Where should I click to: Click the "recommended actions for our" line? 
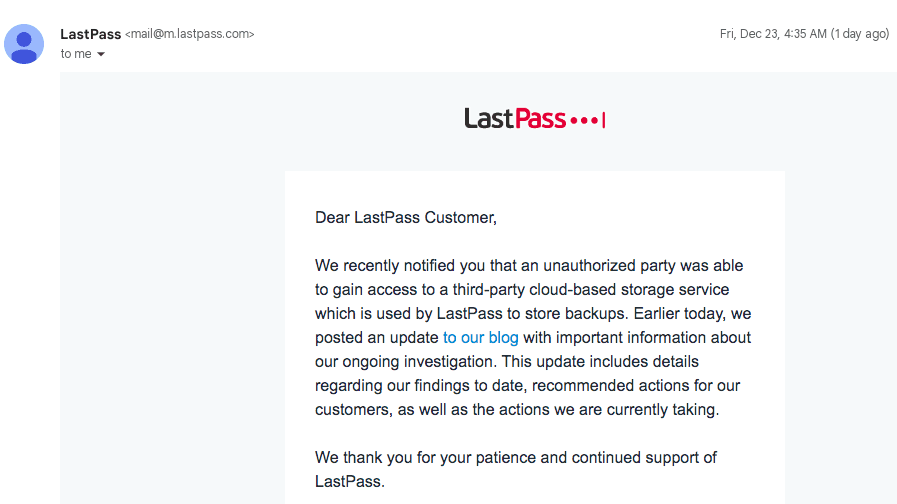coord(636,386)
